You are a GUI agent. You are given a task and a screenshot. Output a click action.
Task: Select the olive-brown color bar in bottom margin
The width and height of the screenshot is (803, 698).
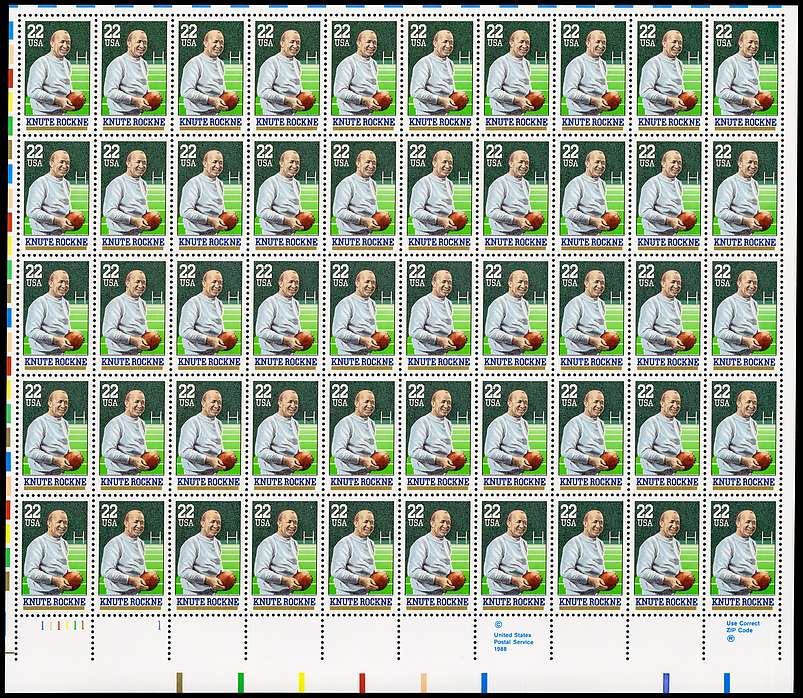coord(179,683)
